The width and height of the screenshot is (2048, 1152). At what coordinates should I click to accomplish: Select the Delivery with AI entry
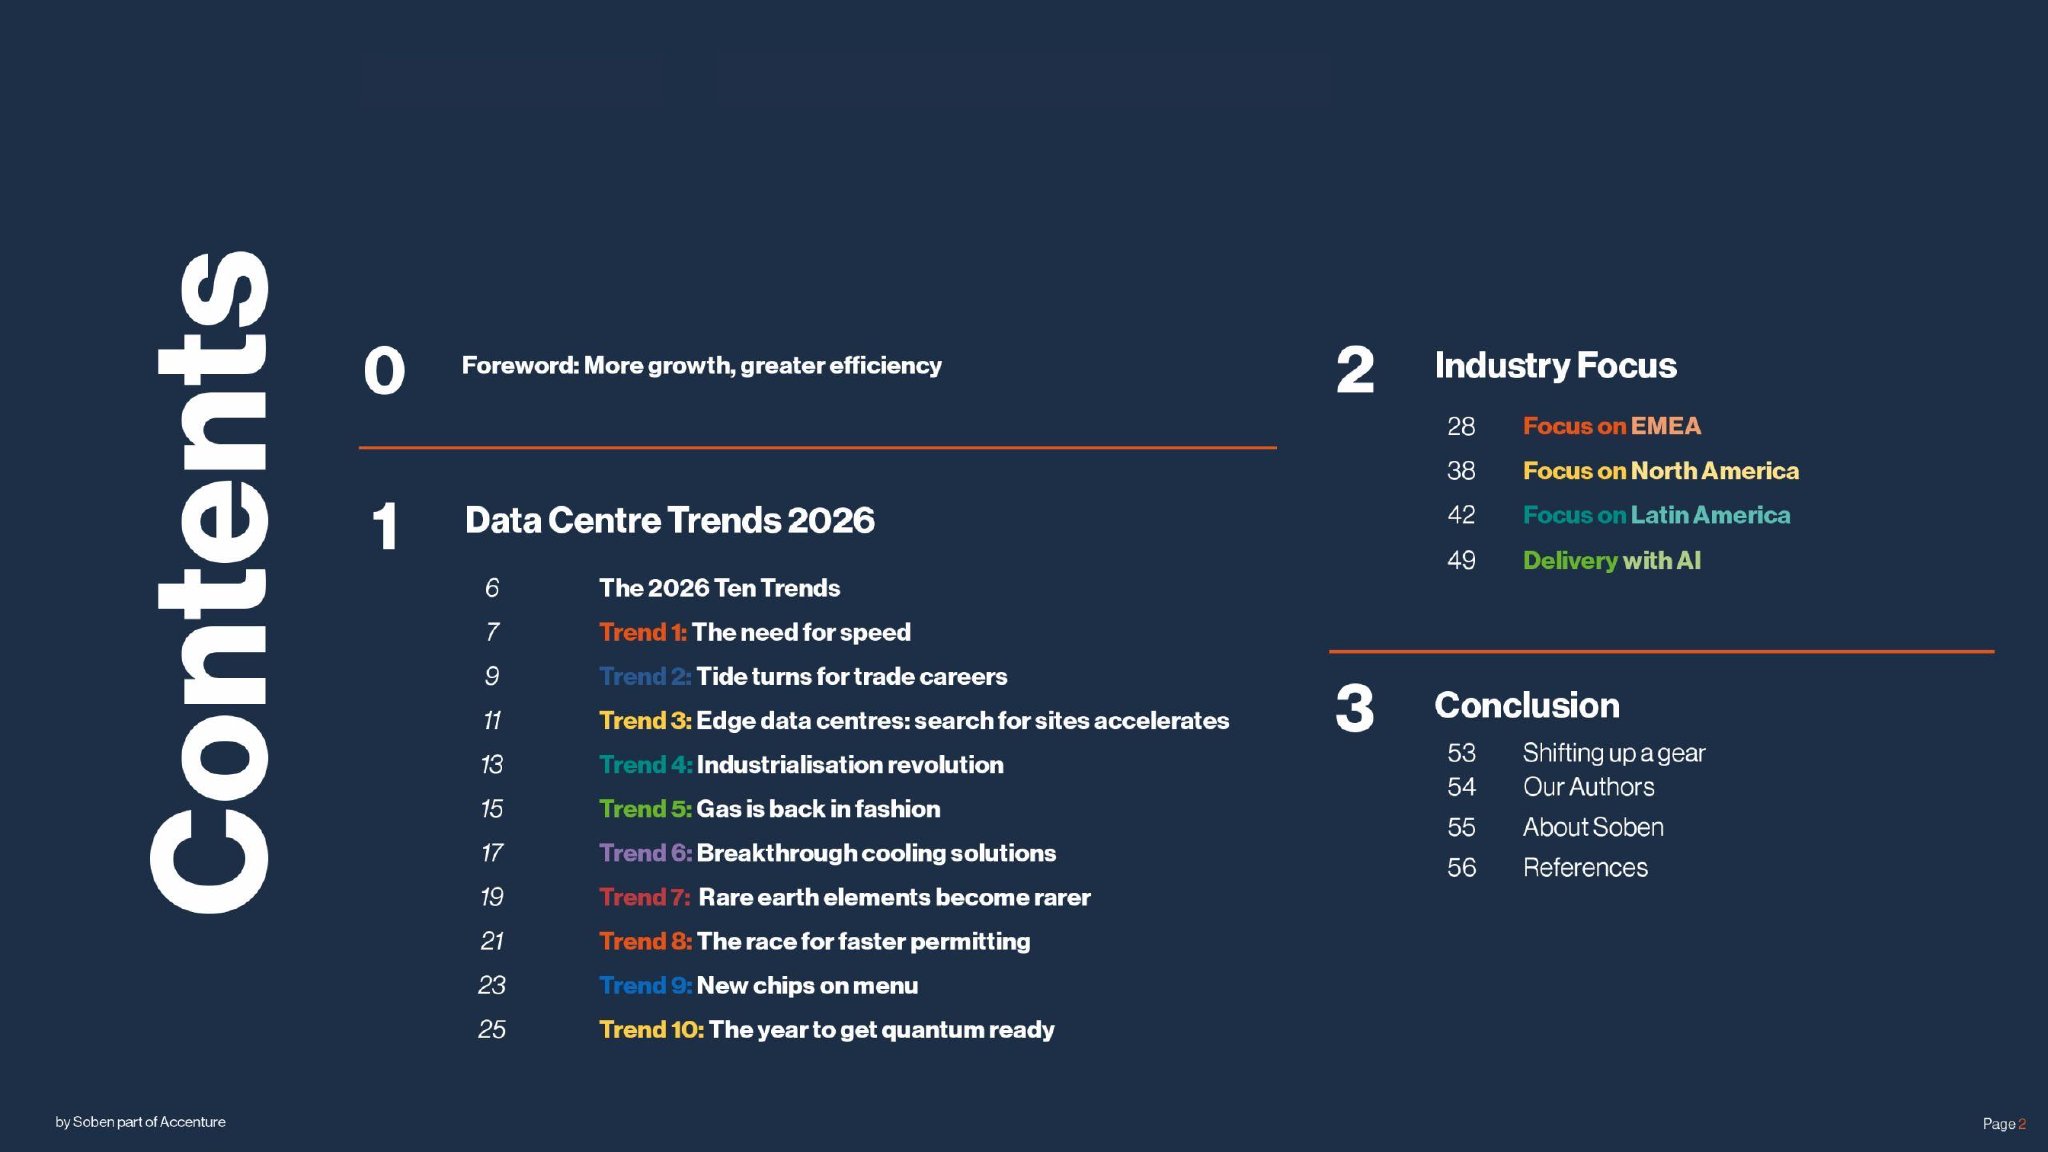pyautogui.click(x=1611, y=561)
